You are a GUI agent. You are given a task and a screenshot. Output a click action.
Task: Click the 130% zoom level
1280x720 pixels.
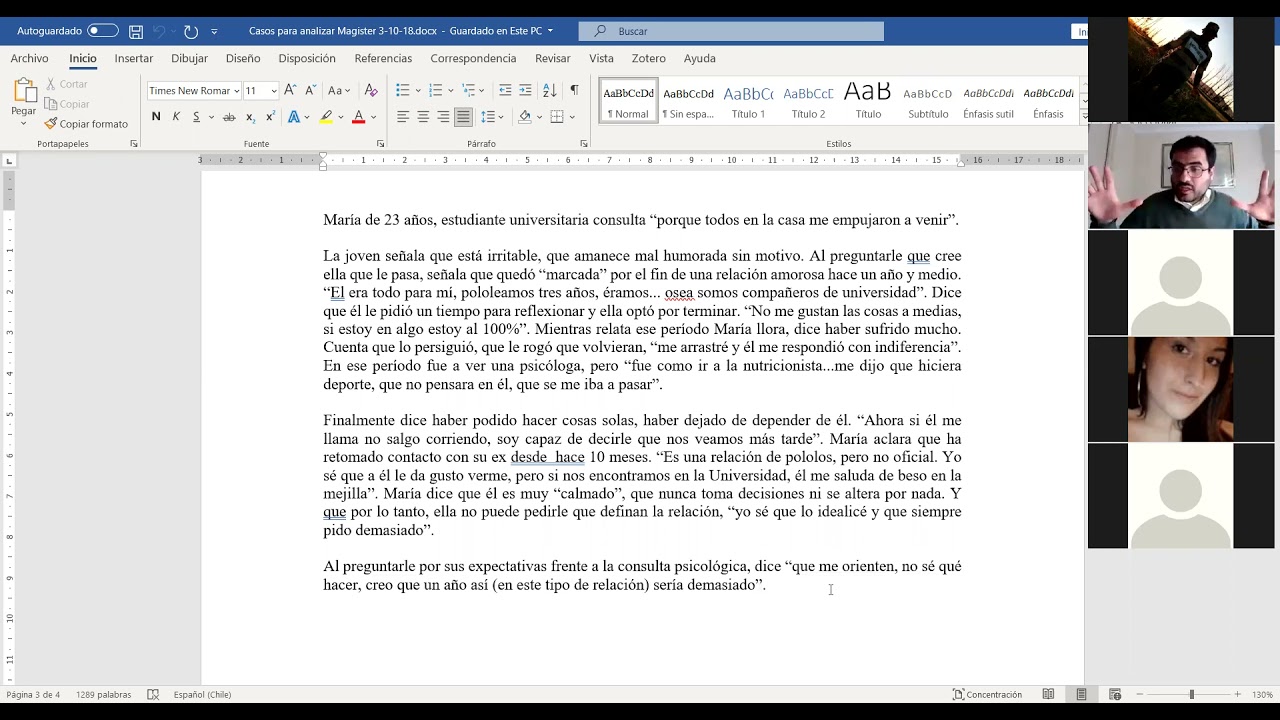[1262, 694]
